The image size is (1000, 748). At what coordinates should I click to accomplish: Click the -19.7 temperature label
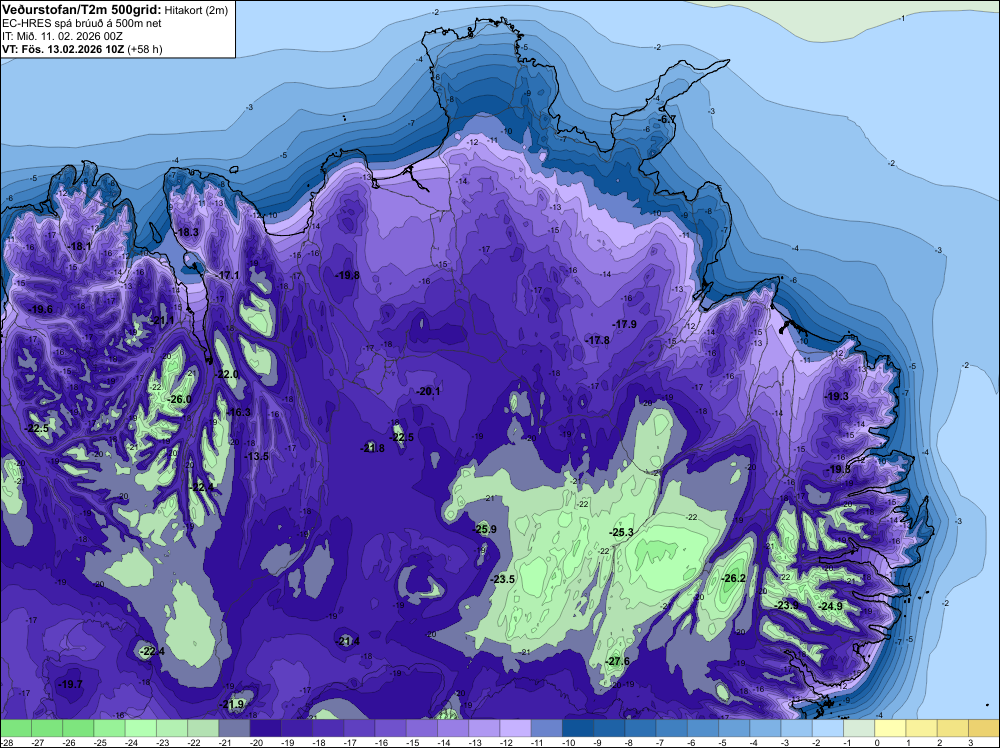pyautogui.click(x=70, y=684)
